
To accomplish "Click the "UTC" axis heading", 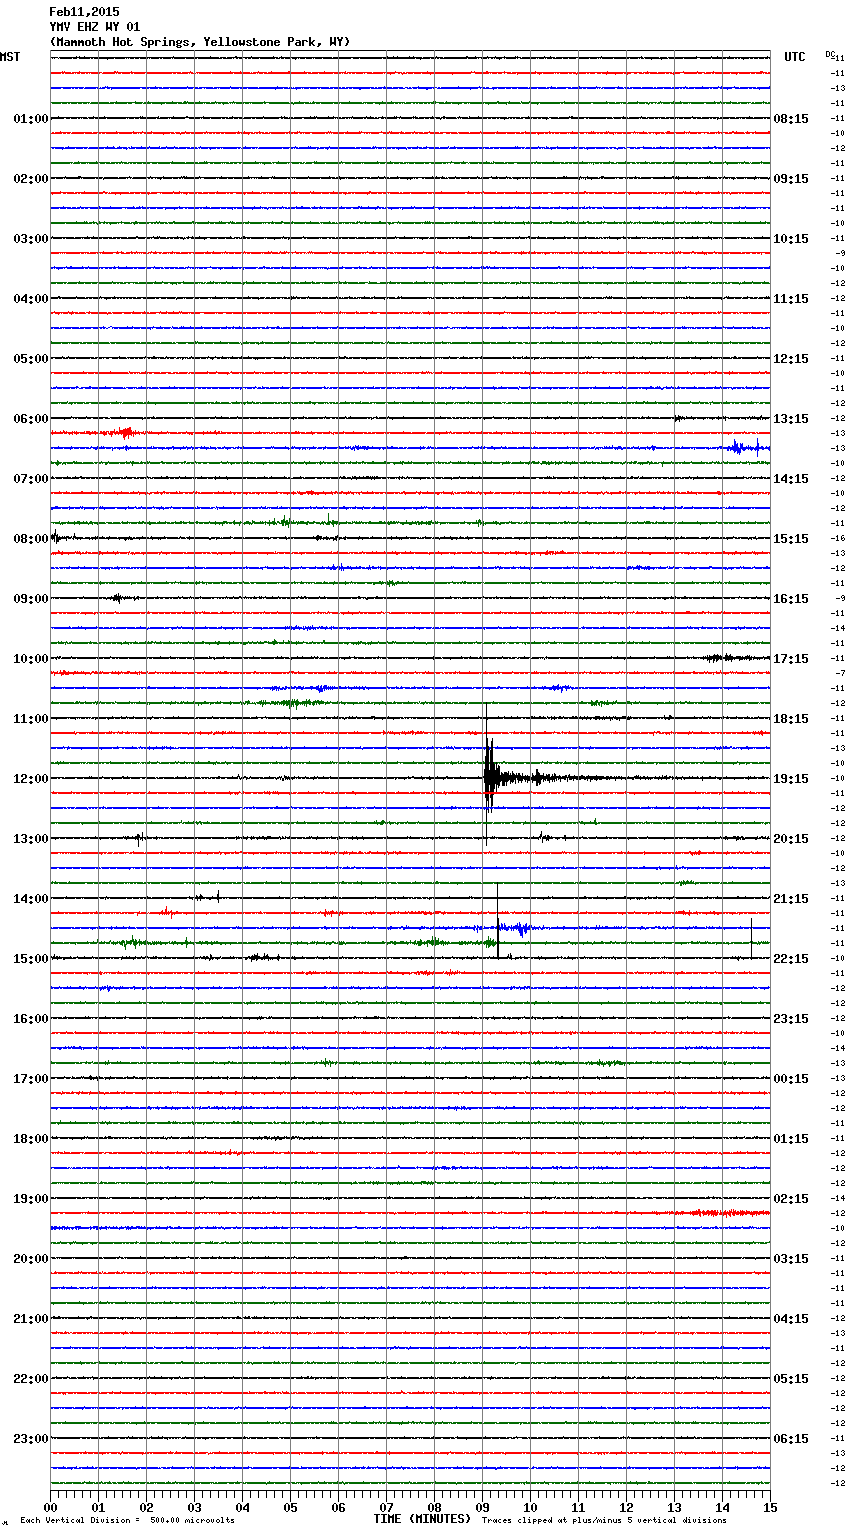I will point(795,57).
